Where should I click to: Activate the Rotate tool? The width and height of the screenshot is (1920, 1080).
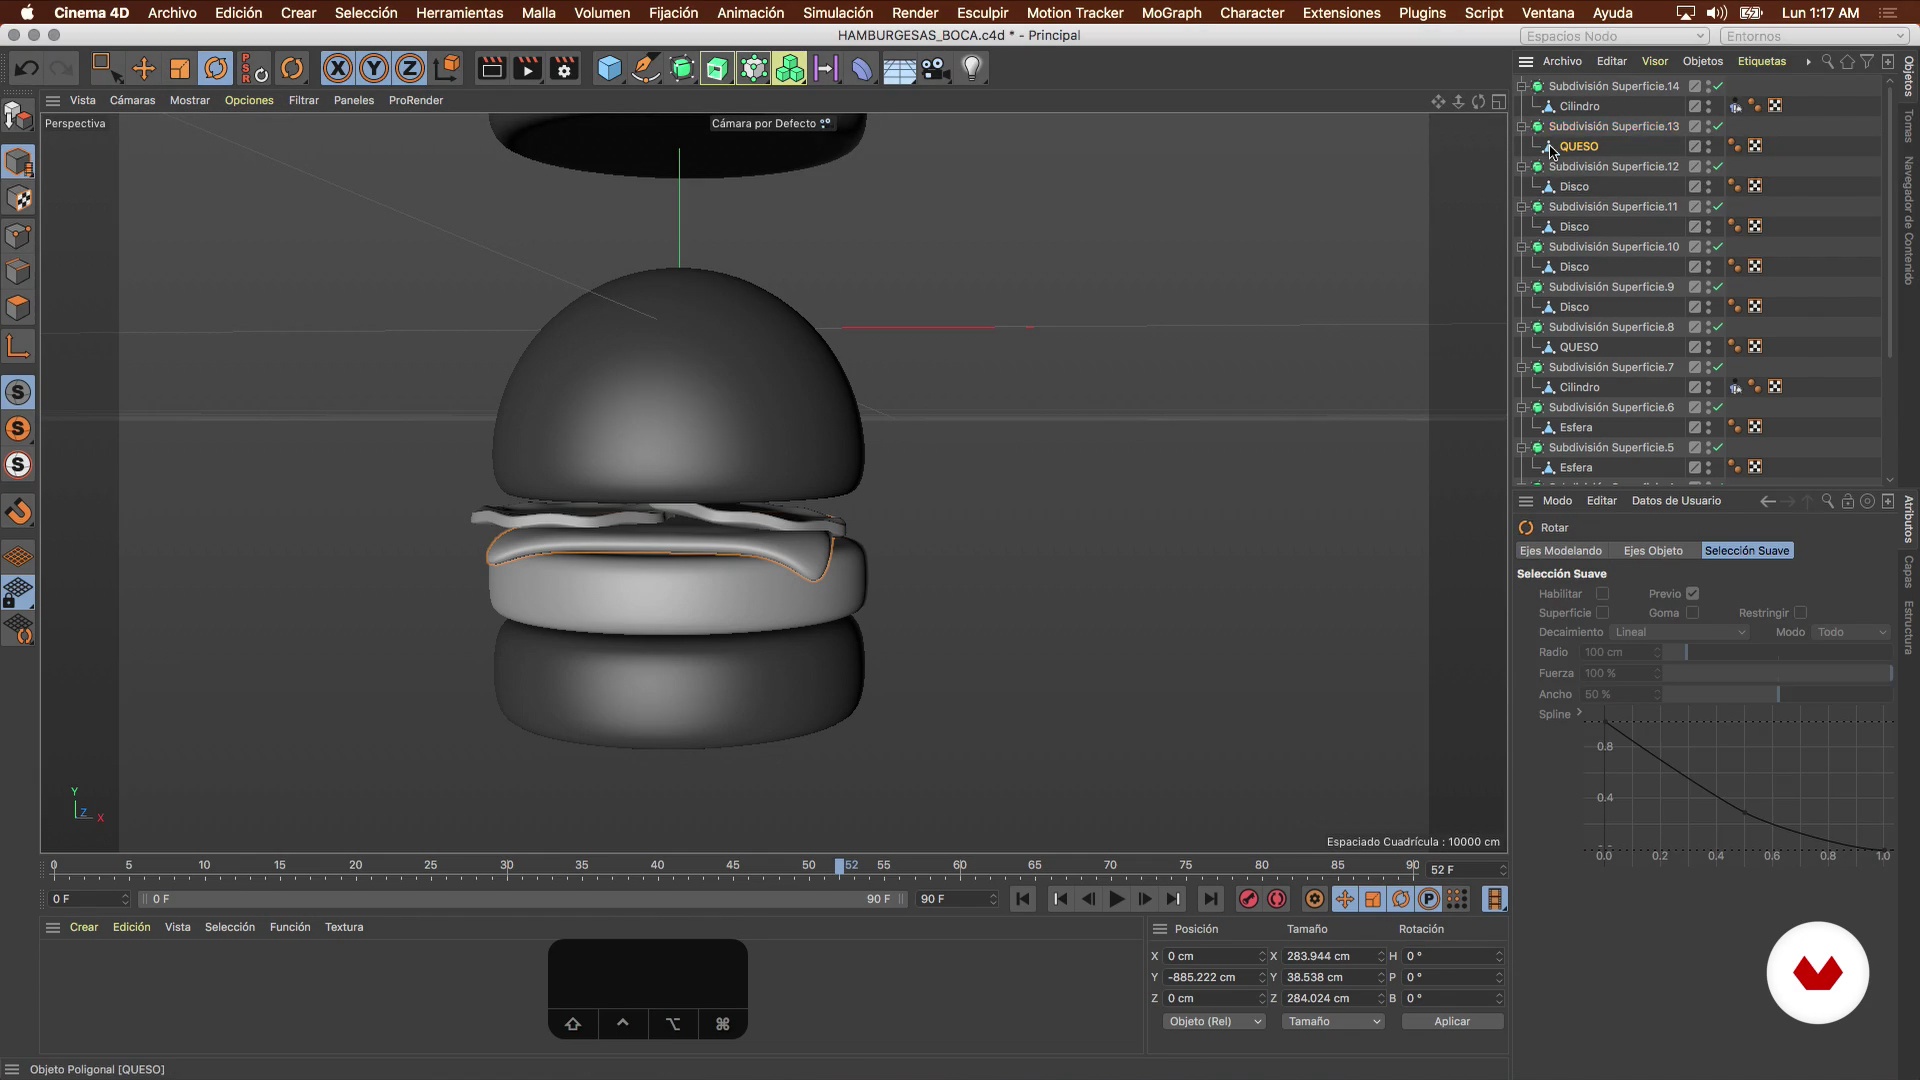coord(216,69)
